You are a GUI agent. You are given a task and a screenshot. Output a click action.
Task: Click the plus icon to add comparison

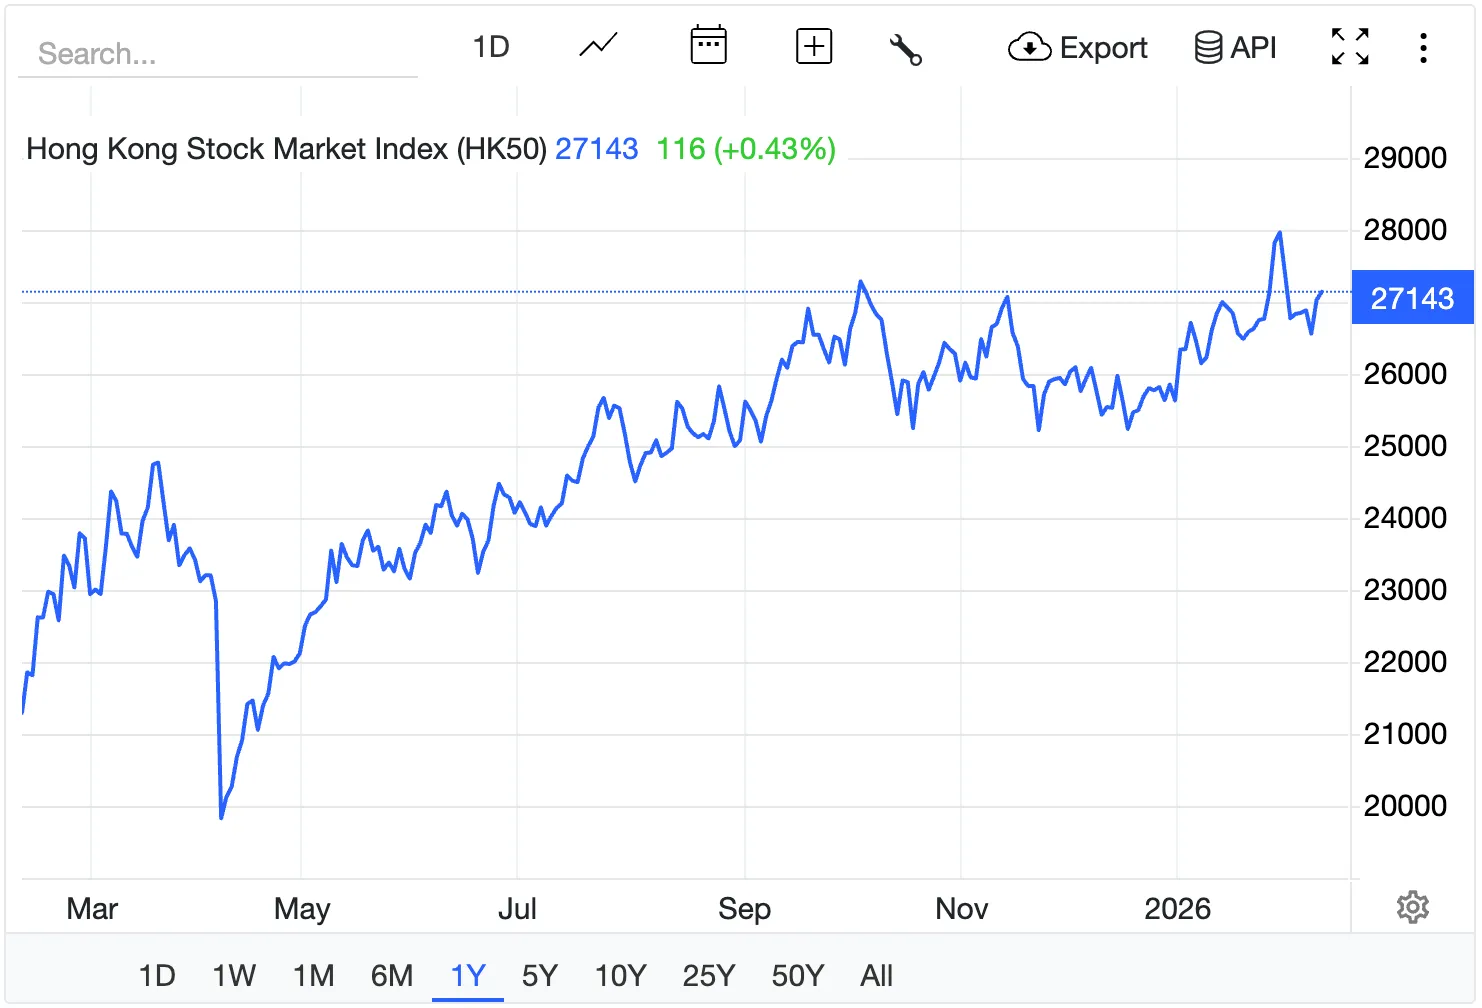814,46
